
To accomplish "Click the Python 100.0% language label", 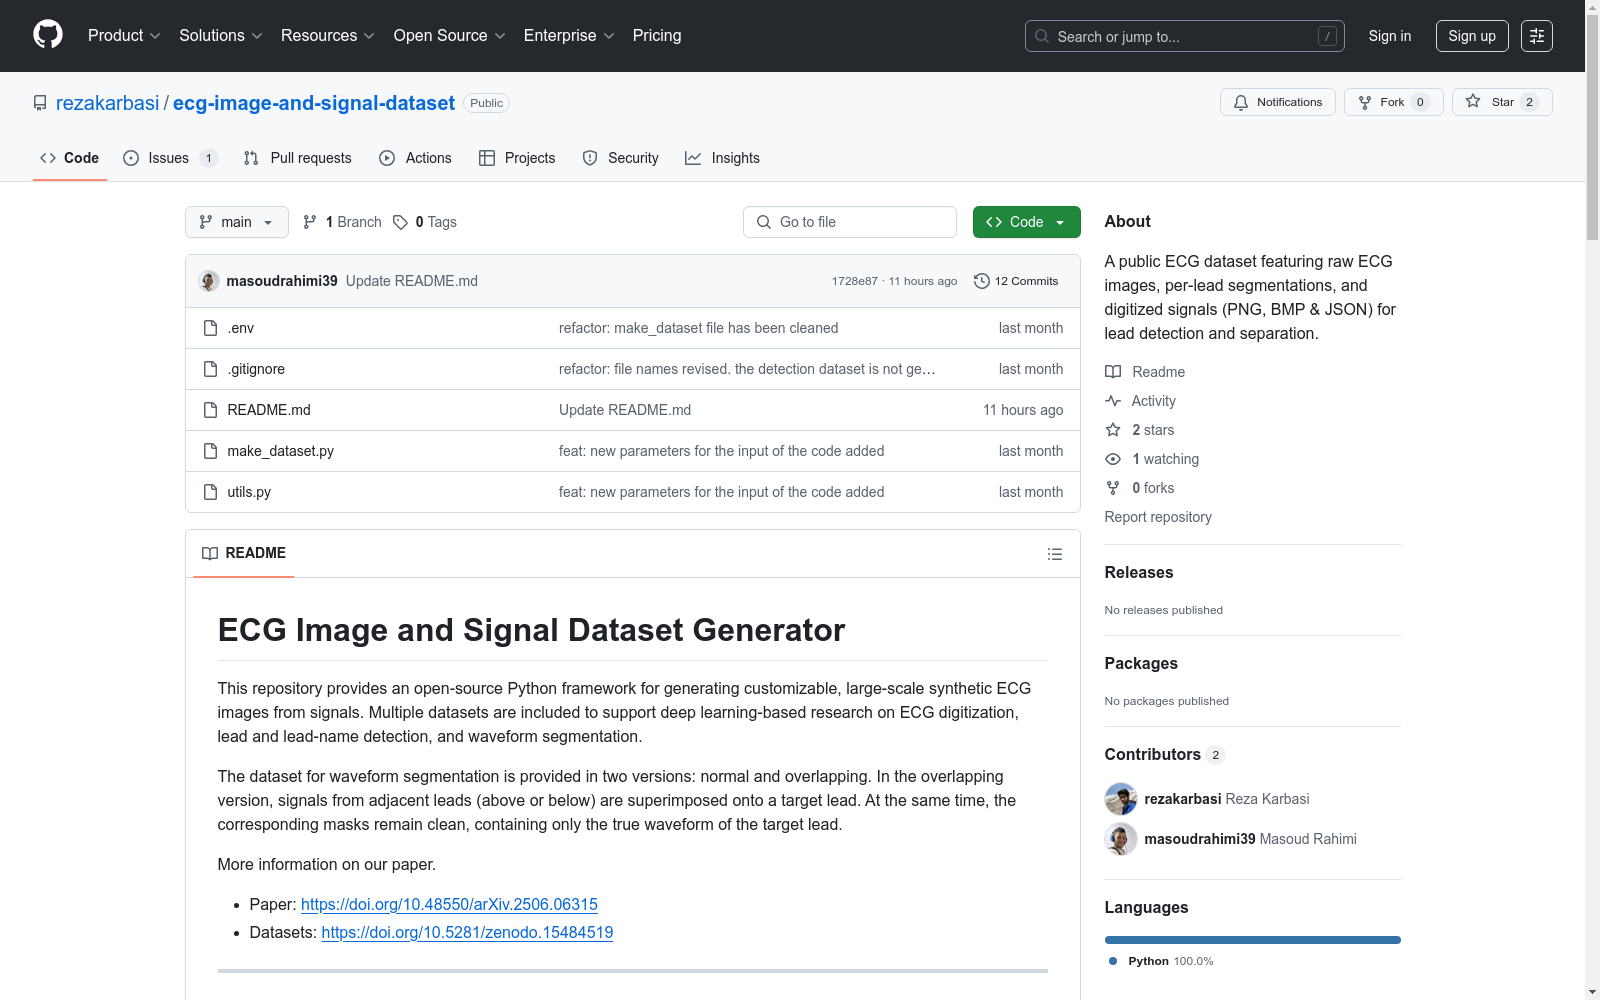I will [1162, 961].
